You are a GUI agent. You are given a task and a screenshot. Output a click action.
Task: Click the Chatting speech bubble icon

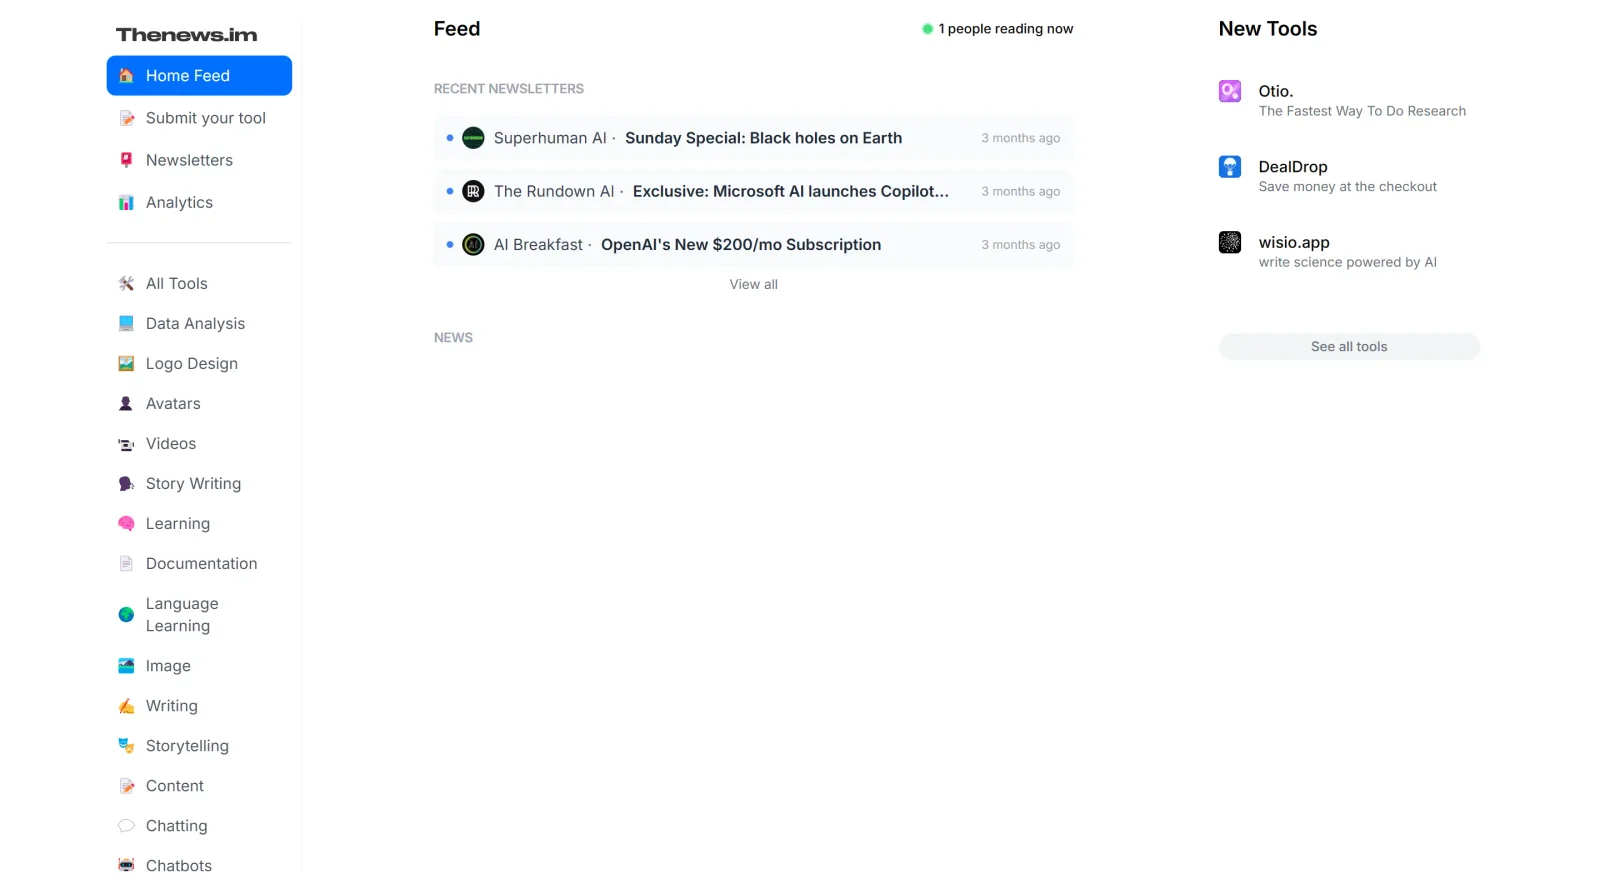(126, 826)
